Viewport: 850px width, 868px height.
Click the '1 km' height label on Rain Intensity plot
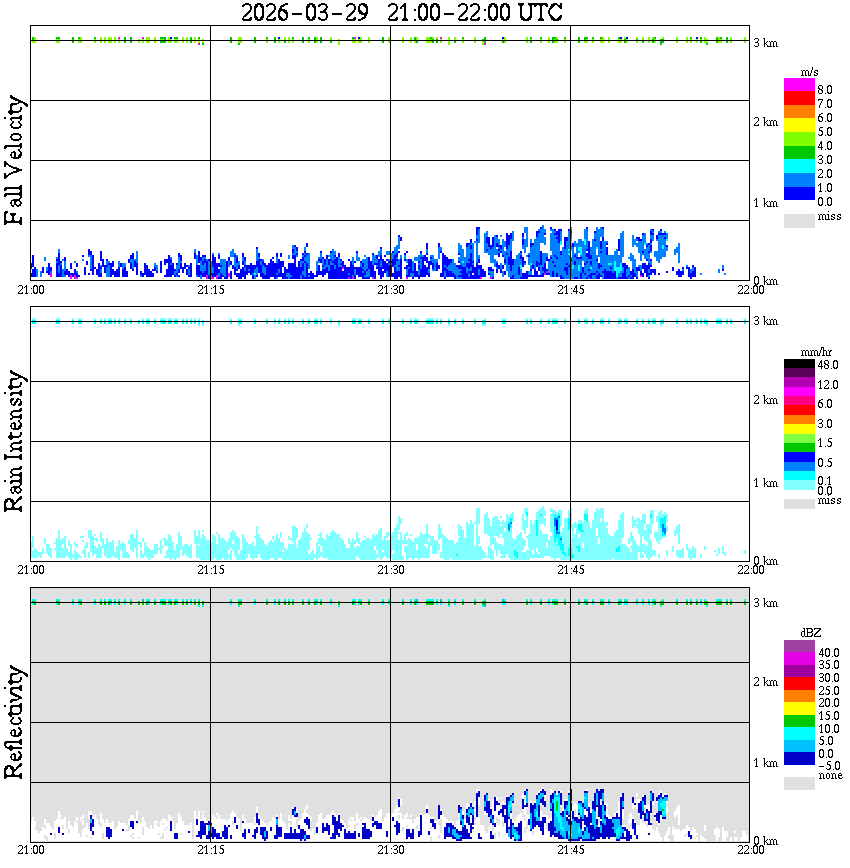[x=765, y=483]
